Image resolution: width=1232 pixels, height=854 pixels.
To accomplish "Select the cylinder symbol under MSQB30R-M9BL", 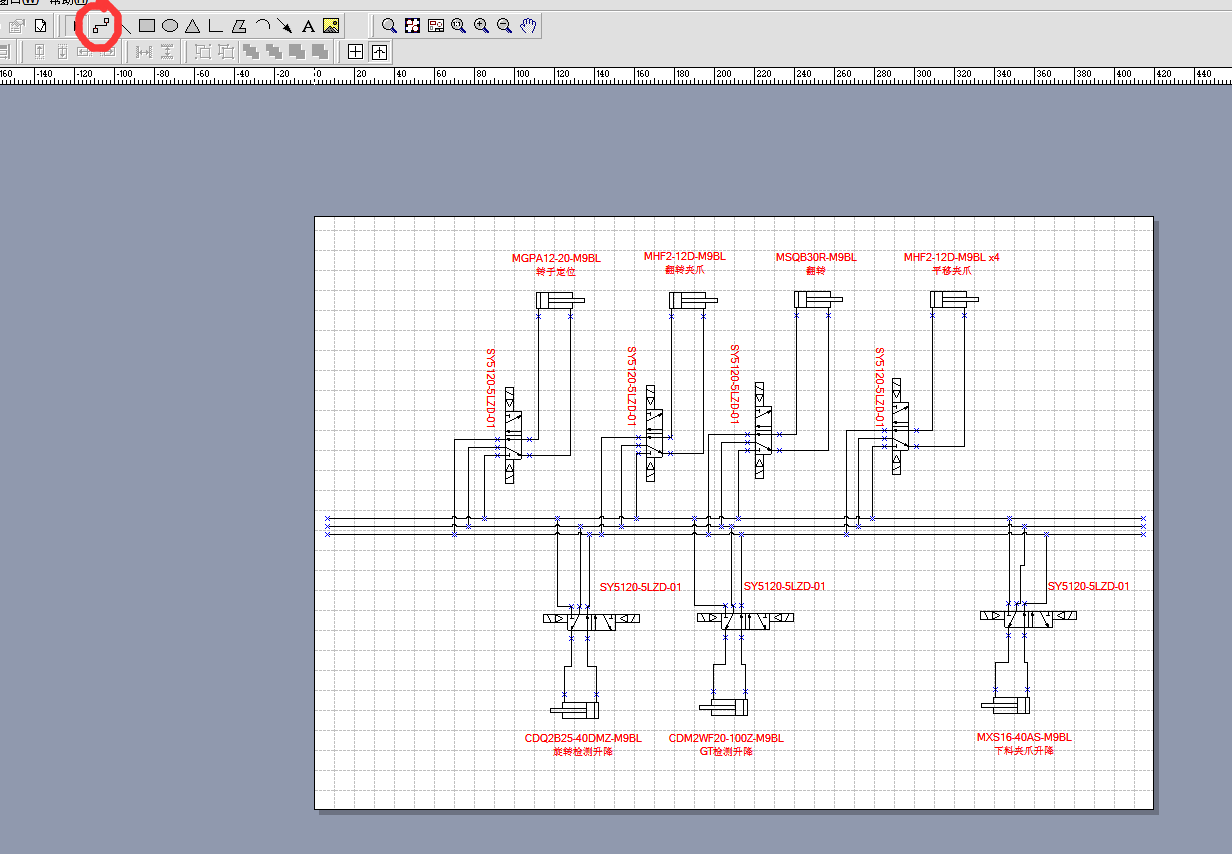I will (x=818, y=299).
